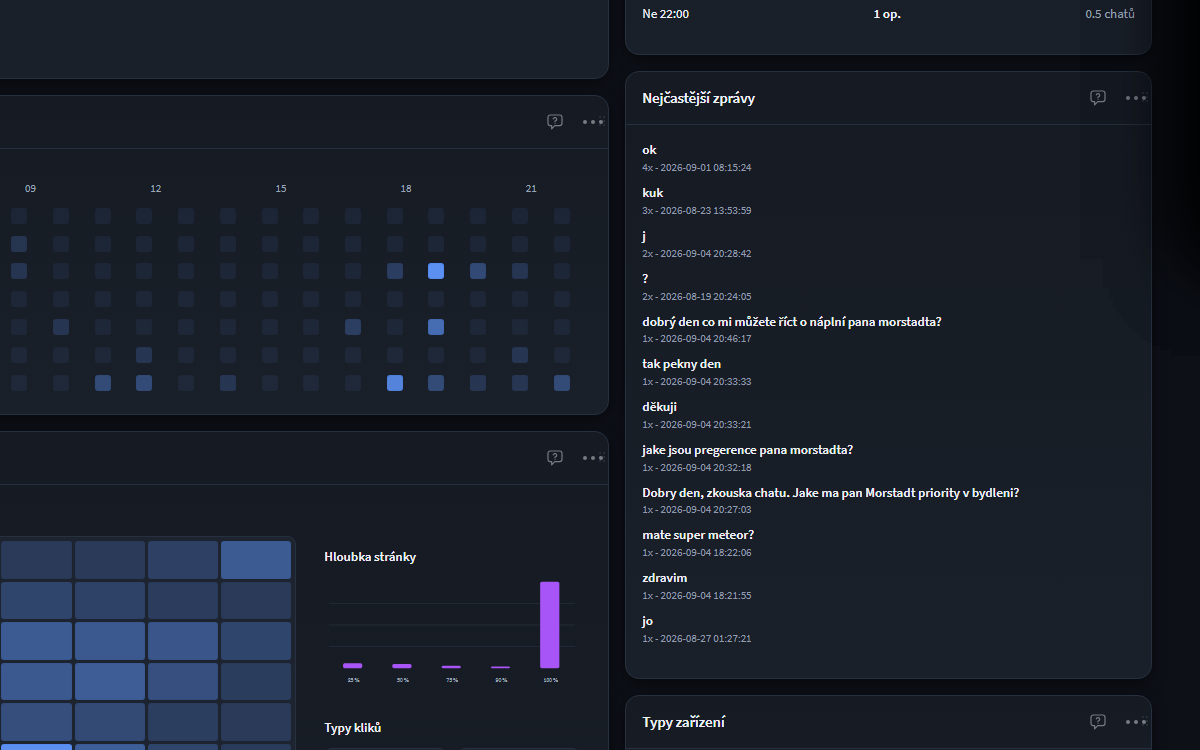The image size is (1200, 750).
Task: Select the 'zdravim' message
Action: [x=665, y=578]
